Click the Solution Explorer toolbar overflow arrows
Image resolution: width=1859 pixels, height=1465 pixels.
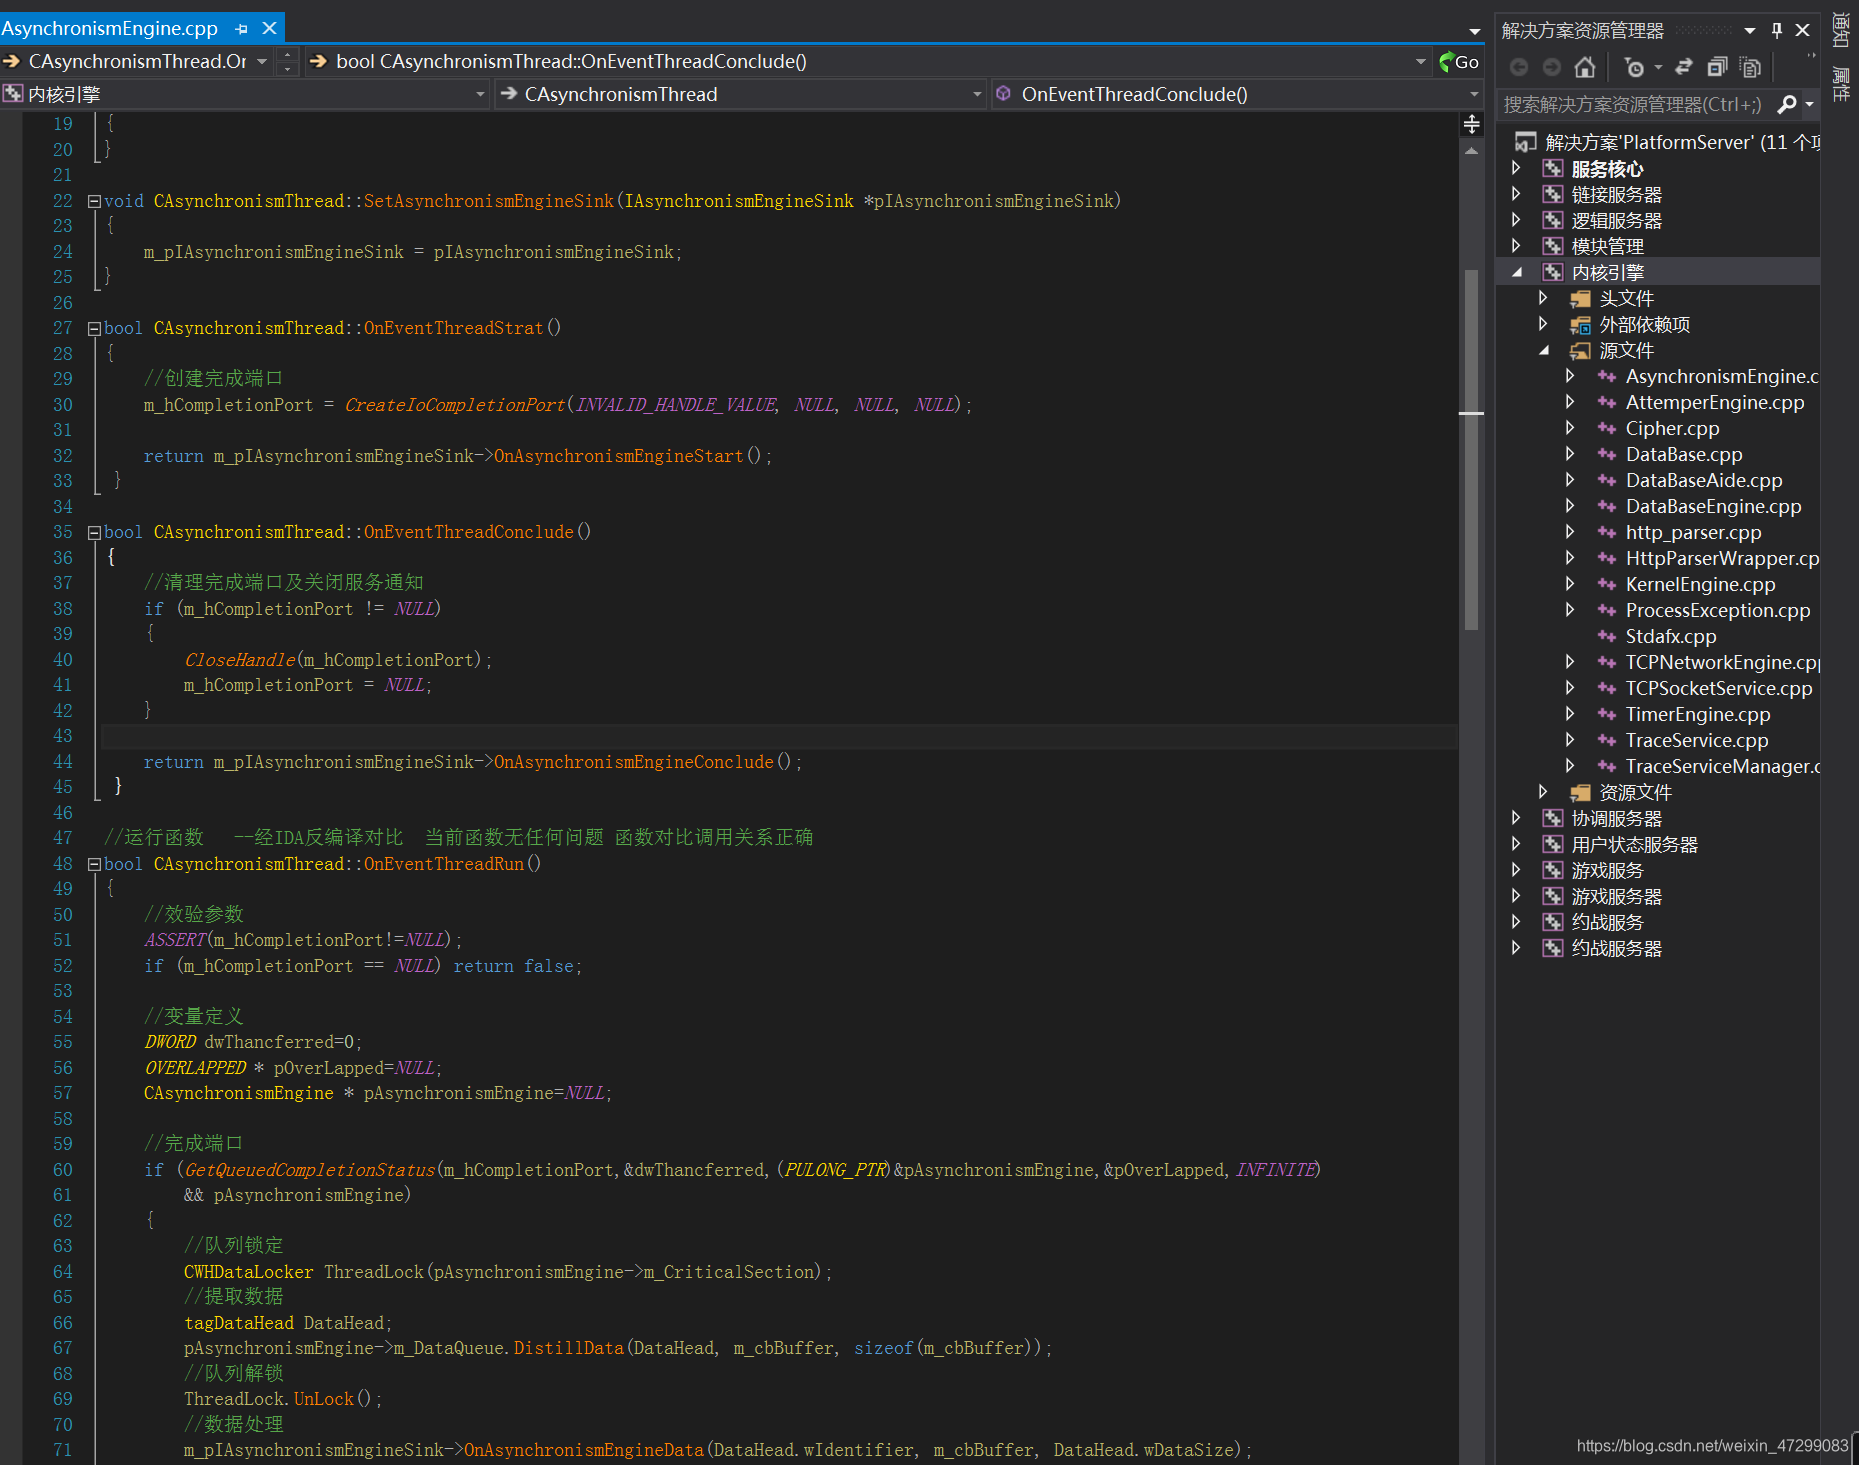[1809, 58]
